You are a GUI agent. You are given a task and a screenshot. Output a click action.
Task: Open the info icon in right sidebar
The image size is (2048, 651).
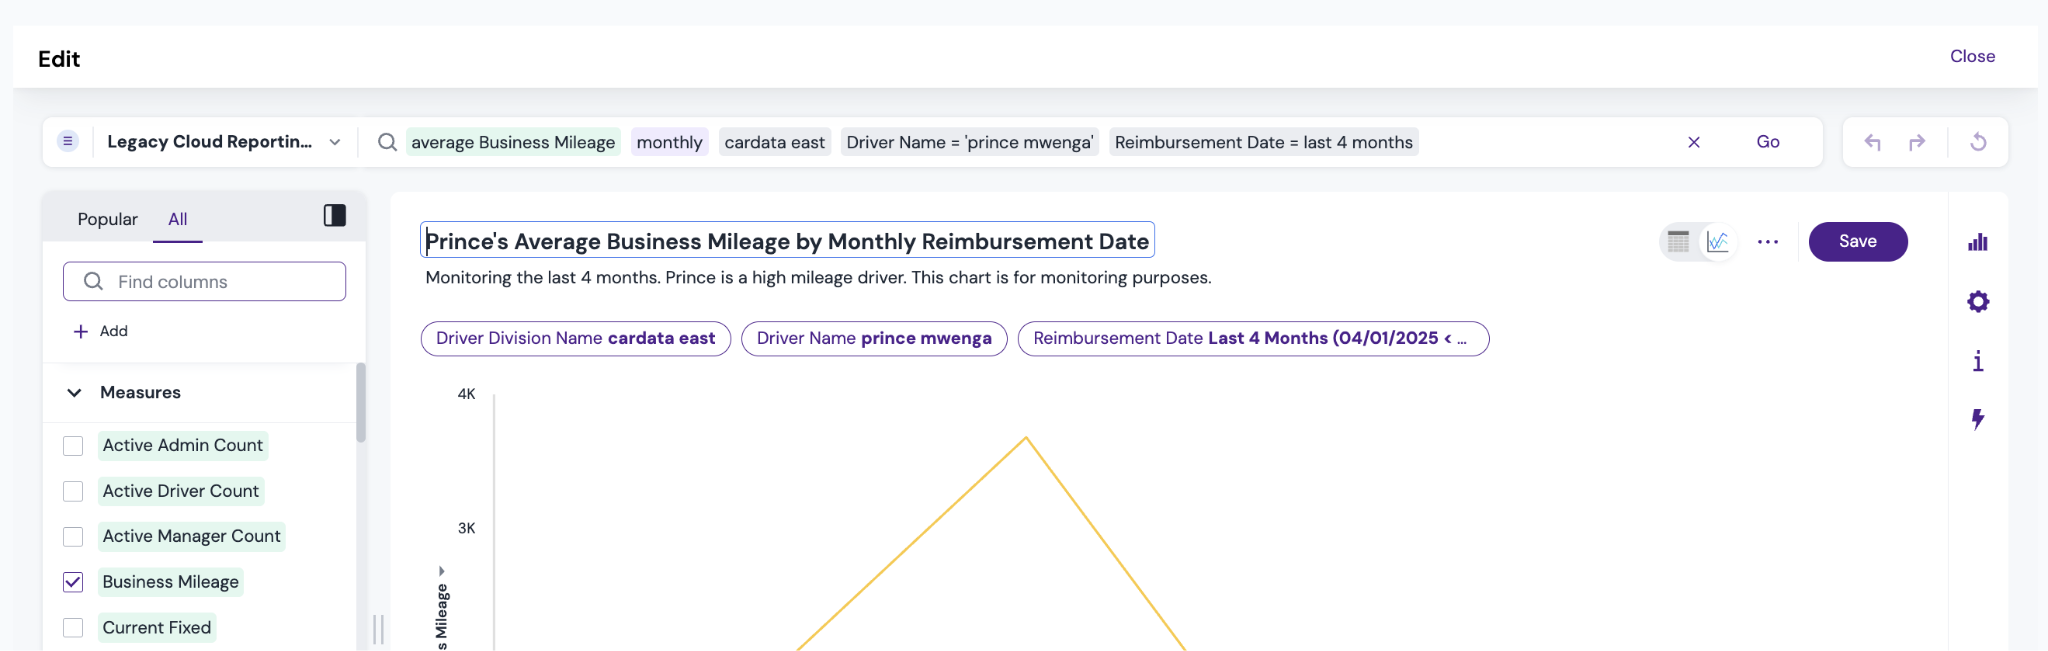[1978, 361]
